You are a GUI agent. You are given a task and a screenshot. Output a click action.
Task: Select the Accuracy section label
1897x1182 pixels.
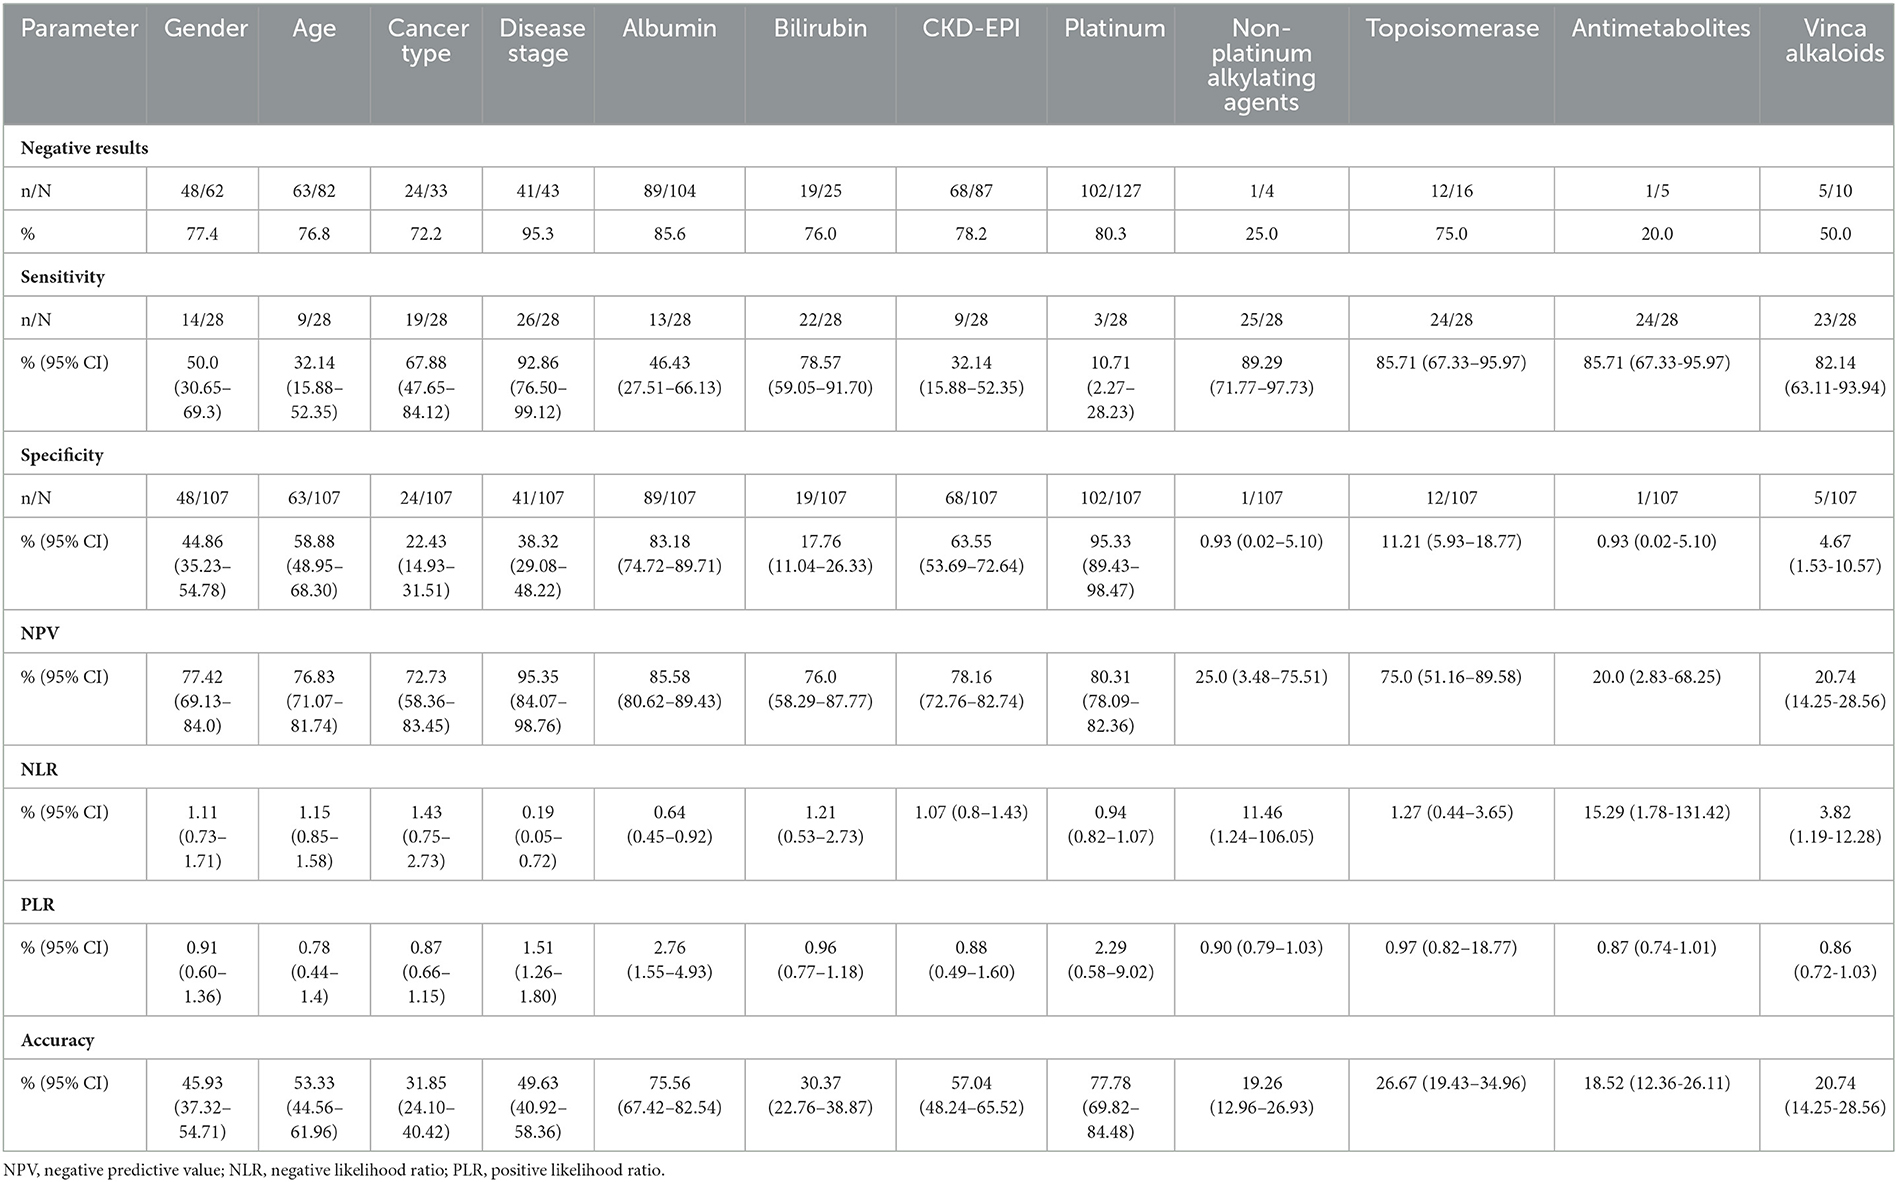point(57,1040)
